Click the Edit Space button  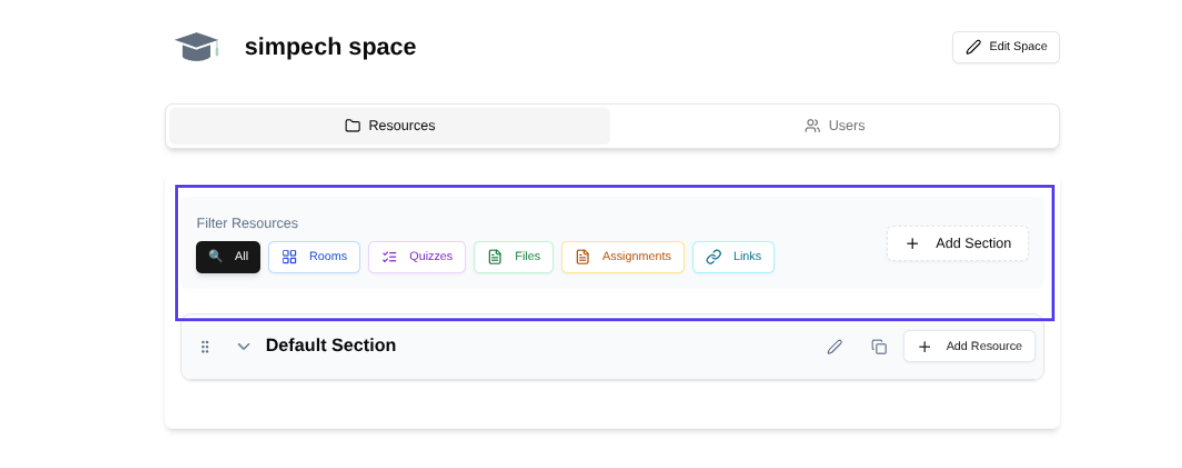(x=1005, y=47)
